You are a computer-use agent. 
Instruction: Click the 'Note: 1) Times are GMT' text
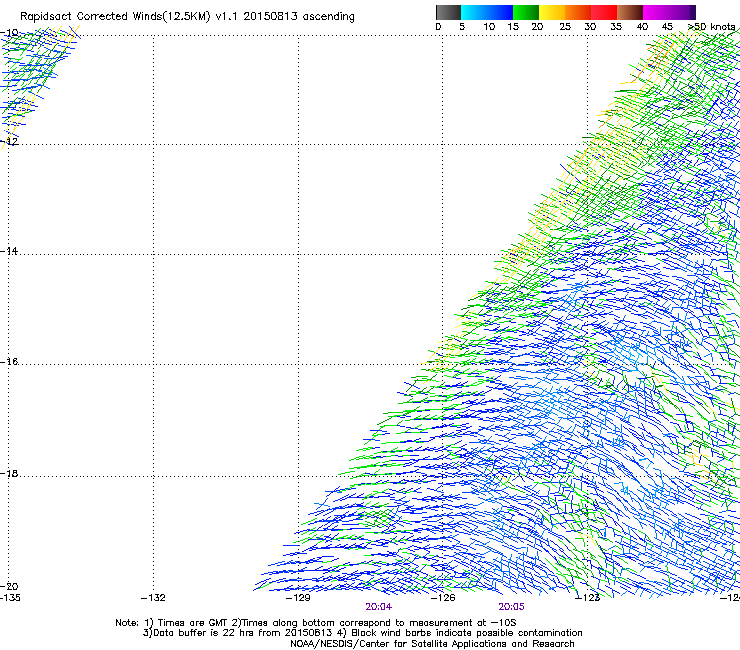click(173, 623)
